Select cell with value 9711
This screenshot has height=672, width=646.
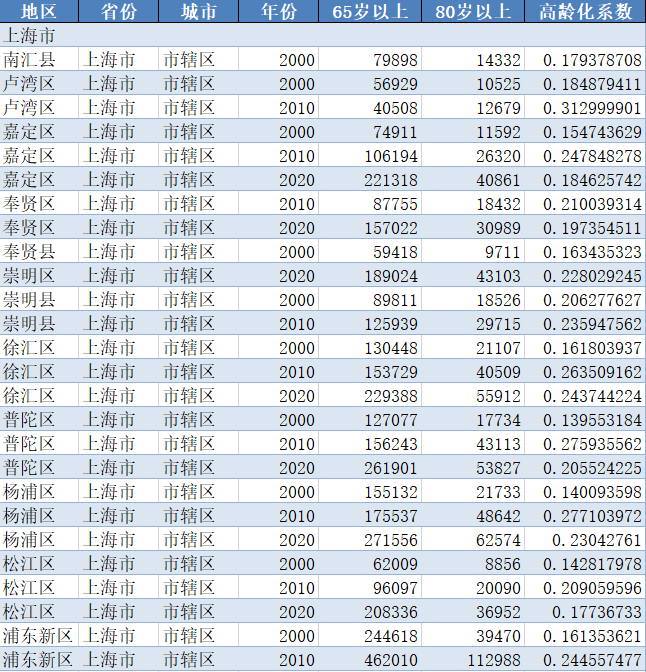pyautogui.click(x=473, y=251)
